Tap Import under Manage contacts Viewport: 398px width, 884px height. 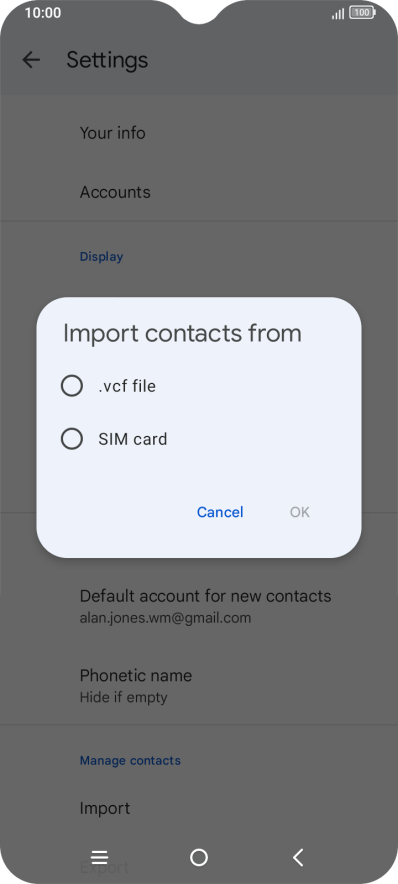[199, 808]
